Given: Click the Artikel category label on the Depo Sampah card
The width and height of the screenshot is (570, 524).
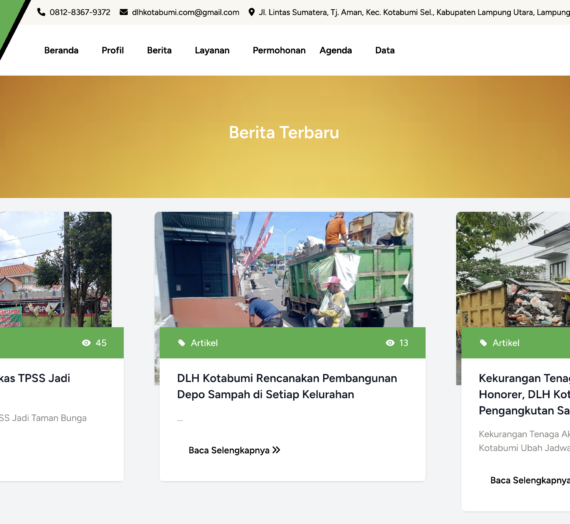Looking at the screenshot, I should [204, 343].
